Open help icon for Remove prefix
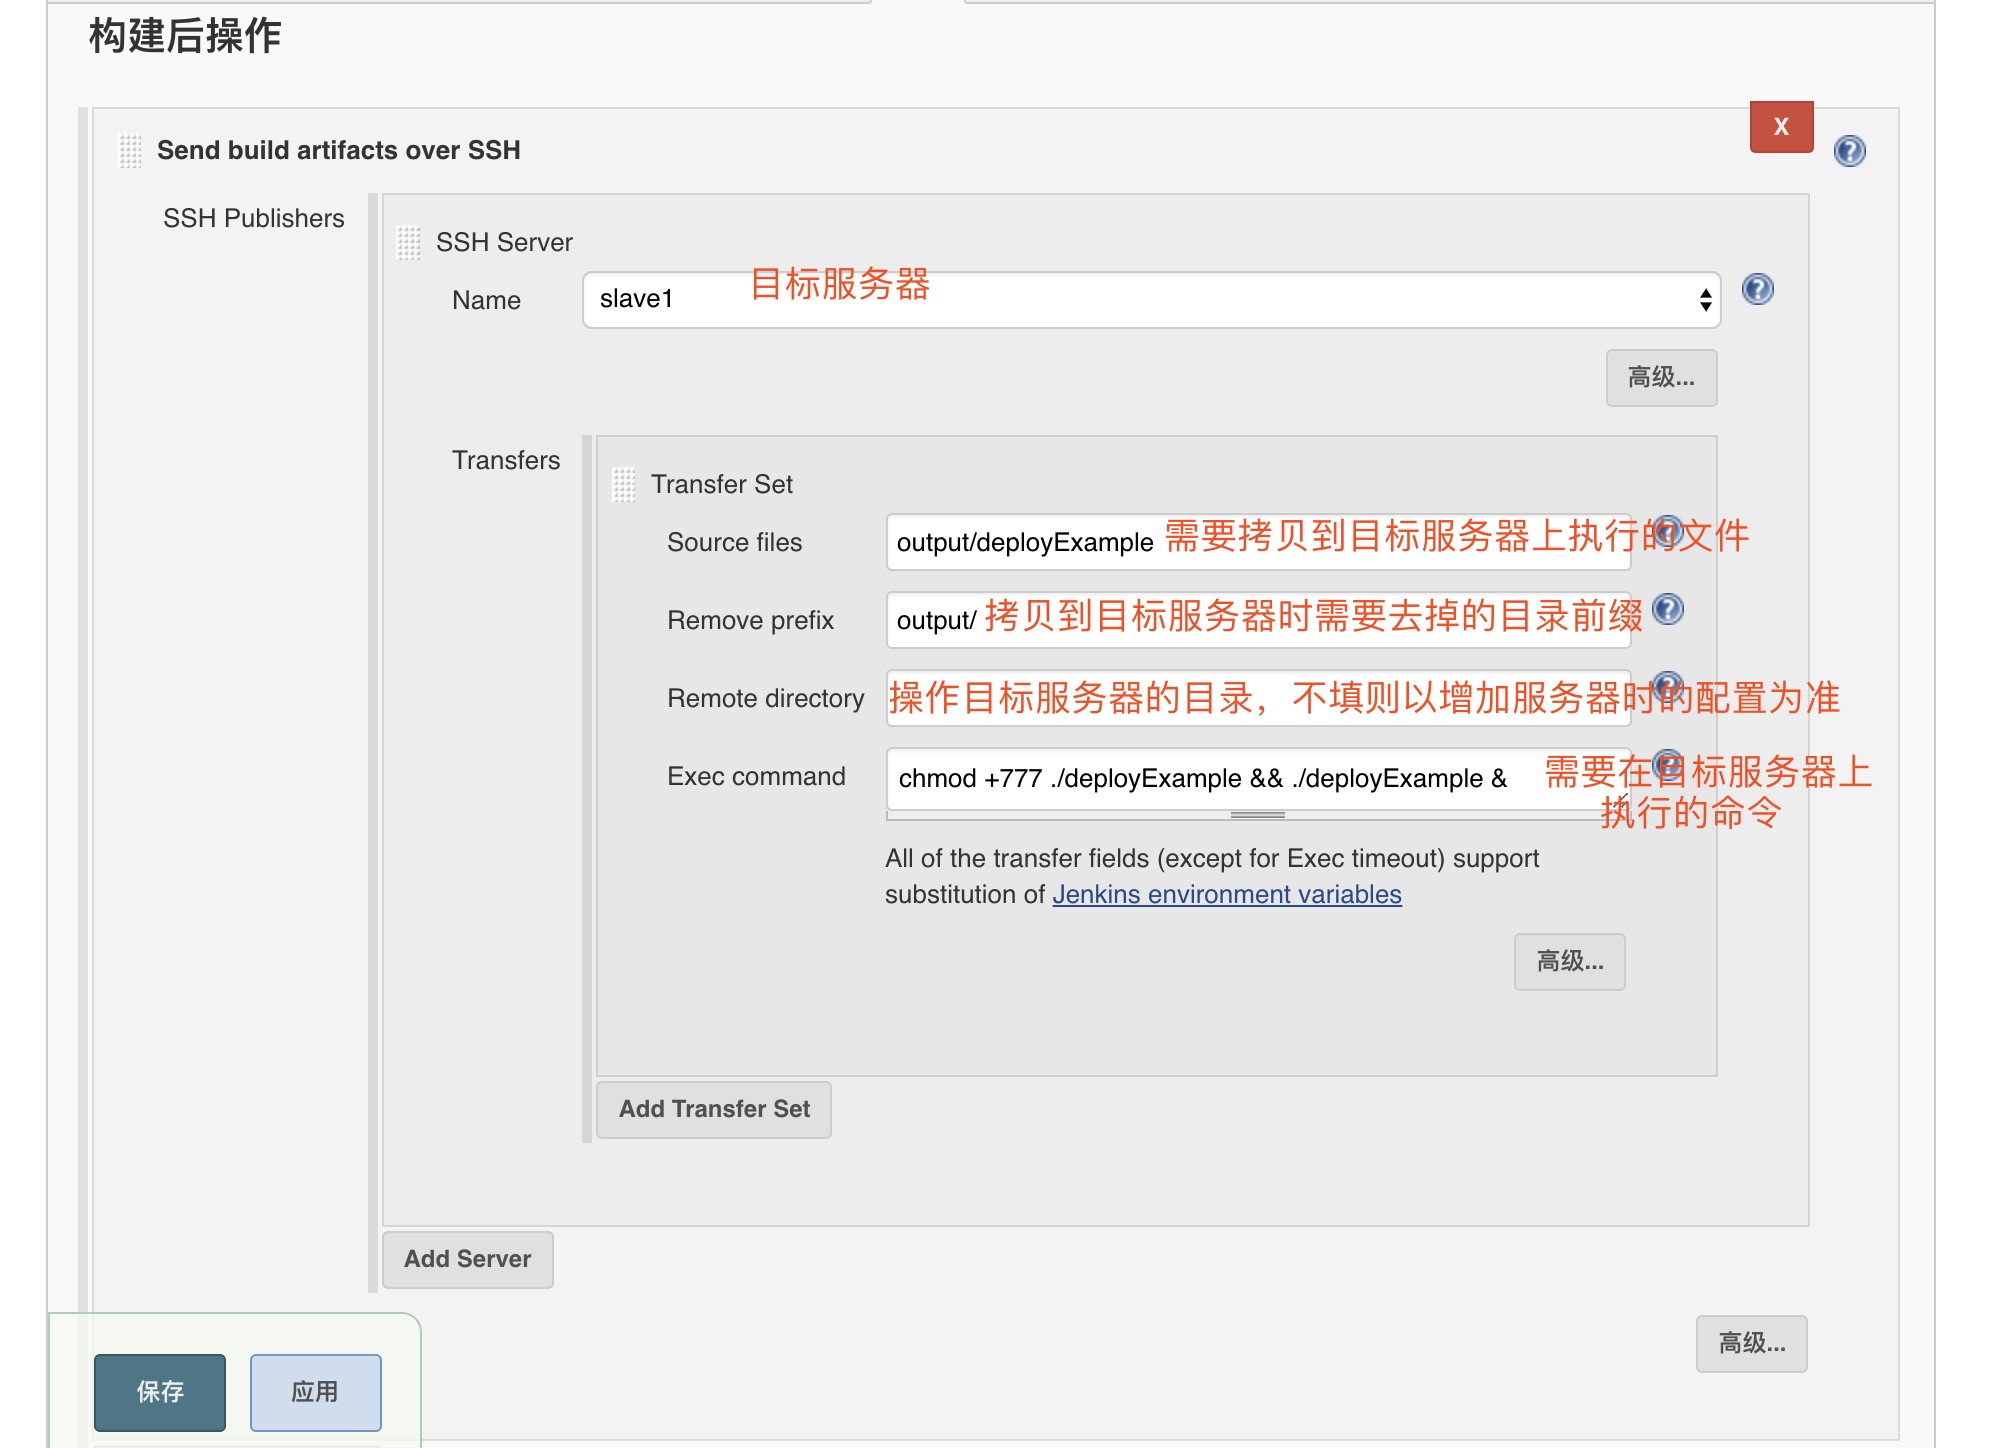The width and height of the screenshot is (2004, 1448). click(1667, 608)
